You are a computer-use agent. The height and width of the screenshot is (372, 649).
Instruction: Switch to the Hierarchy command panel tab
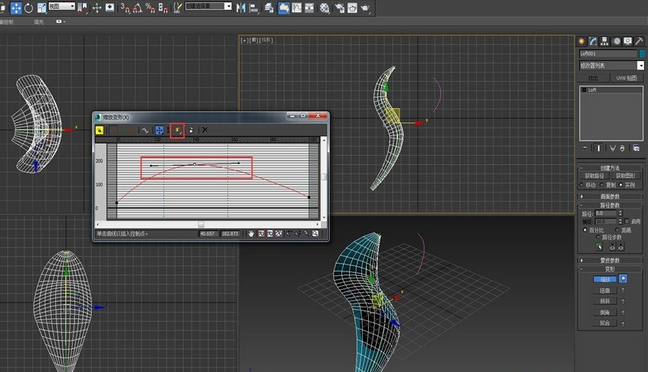click(x=604, y=41)
